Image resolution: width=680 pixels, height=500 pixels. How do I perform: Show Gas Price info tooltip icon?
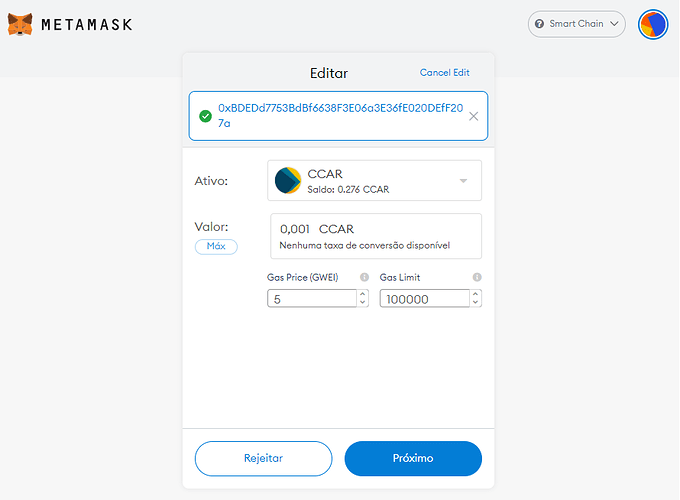[364, 277]
